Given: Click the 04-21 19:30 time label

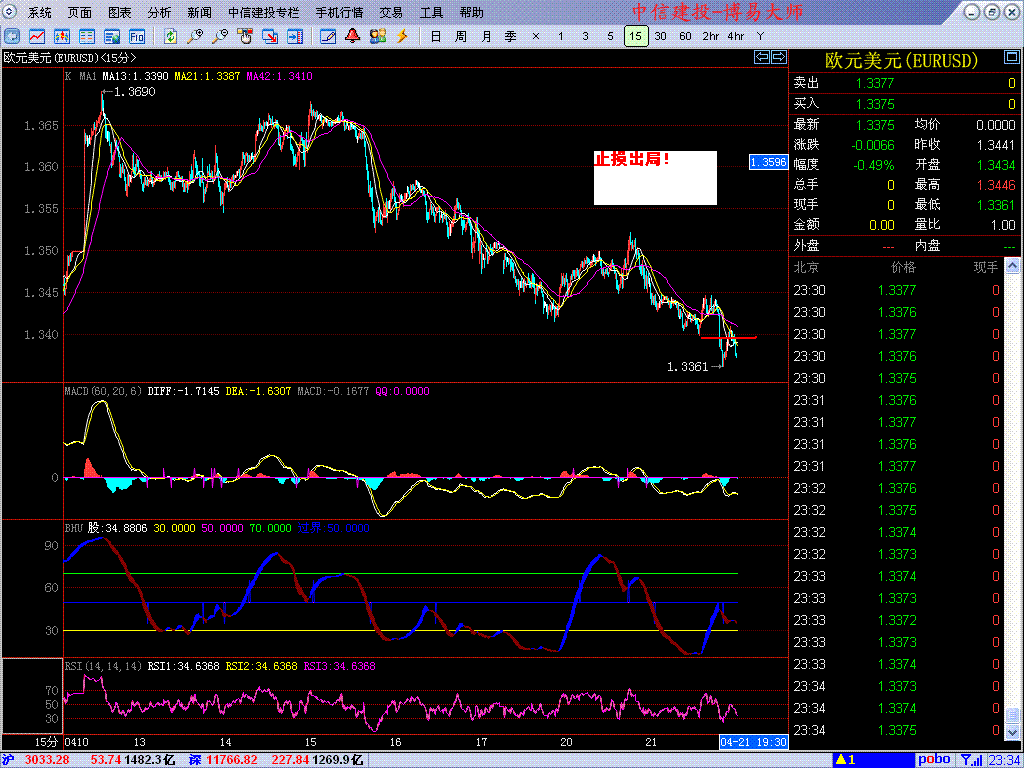Looking at the screenshot, I should click(x=754, y=742).
